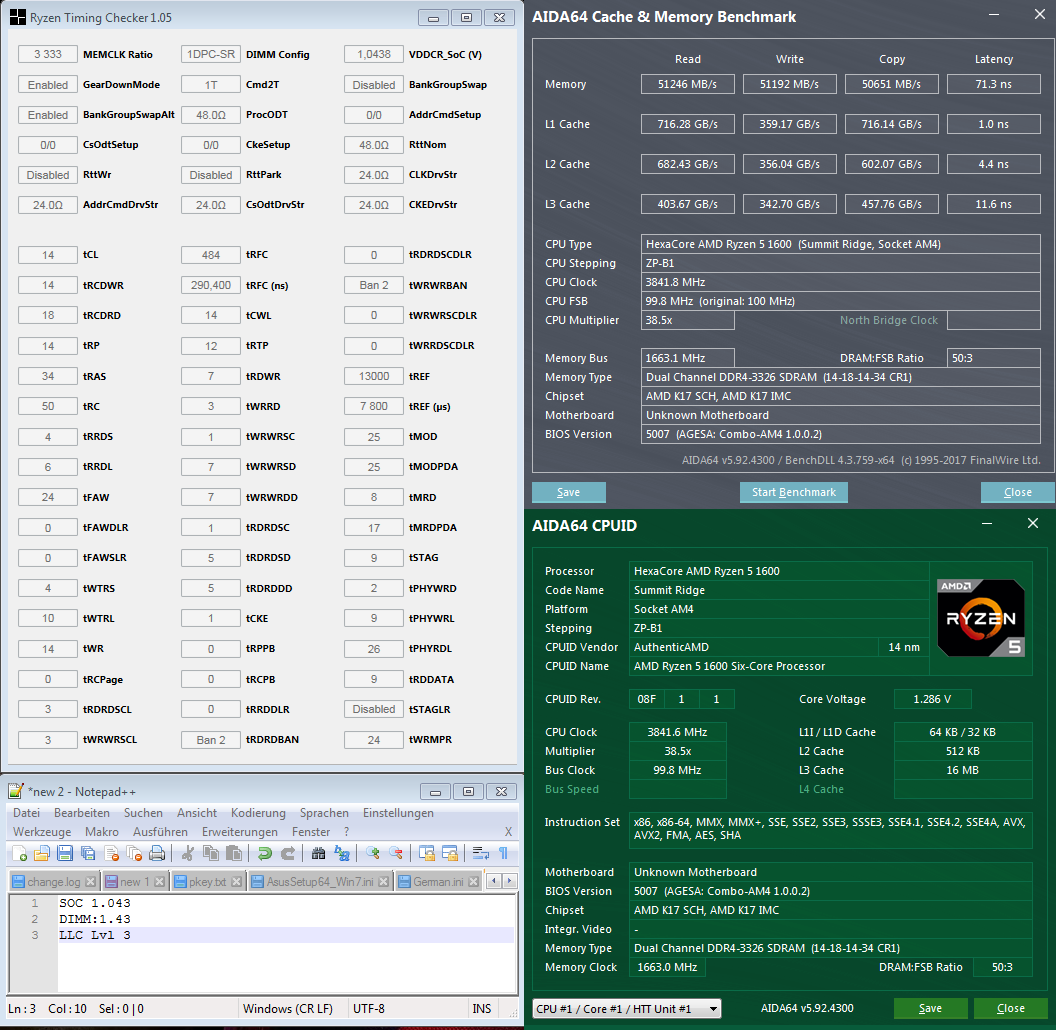Close current document with menu-bar X
The height and width of the screenshot is (1030, 1056).
click(508, 832)
